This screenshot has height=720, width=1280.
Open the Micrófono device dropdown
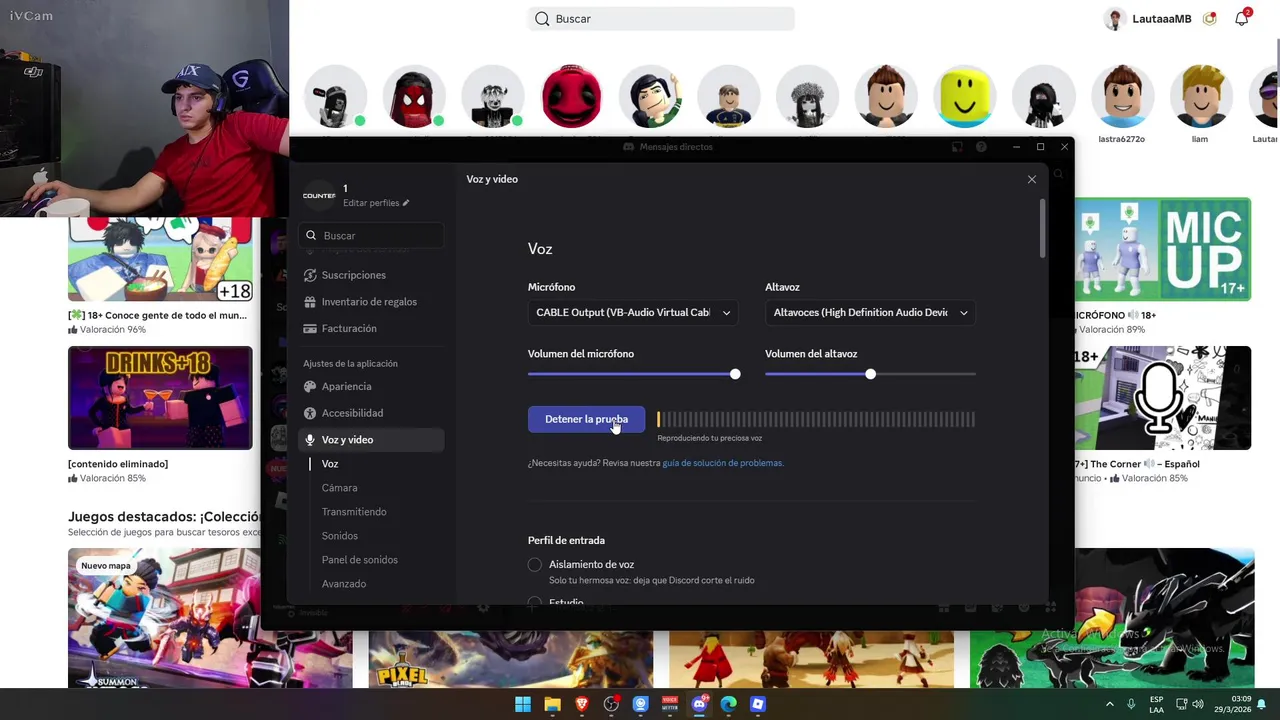[633, 312]
